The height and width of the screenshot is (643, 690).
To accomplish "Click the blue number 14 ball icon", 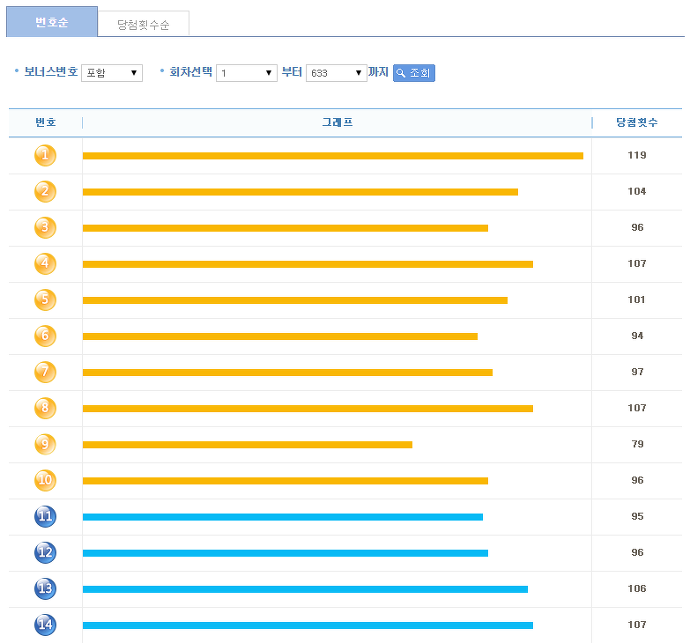I will [x=45, y=625].
